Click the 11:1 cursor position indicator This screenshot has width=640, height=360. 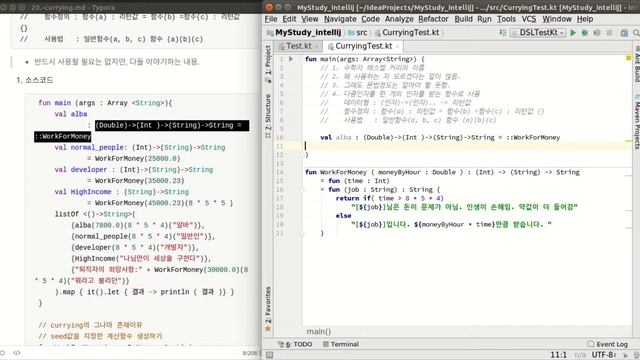558,355
